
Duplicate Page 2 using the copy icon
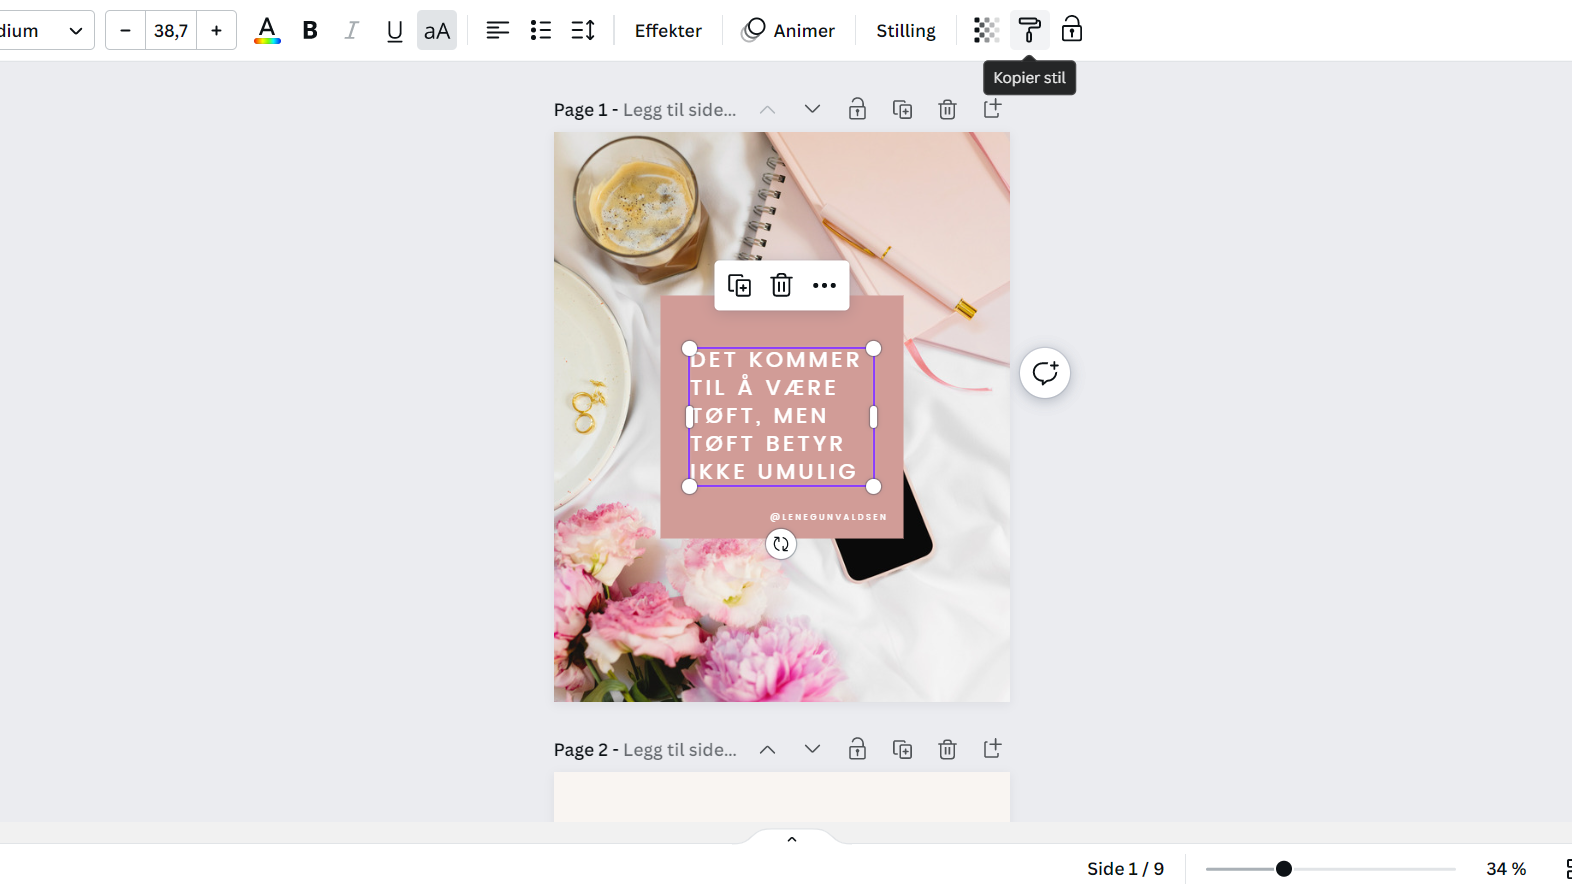pyautogui.click(x=902, y=749)
